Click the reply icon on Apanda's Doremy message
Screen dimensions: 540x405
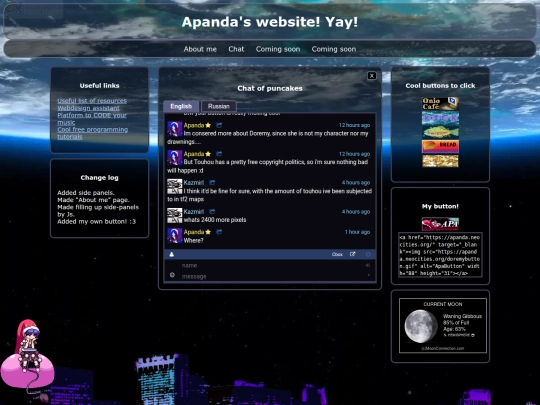[x=219, y=125]
